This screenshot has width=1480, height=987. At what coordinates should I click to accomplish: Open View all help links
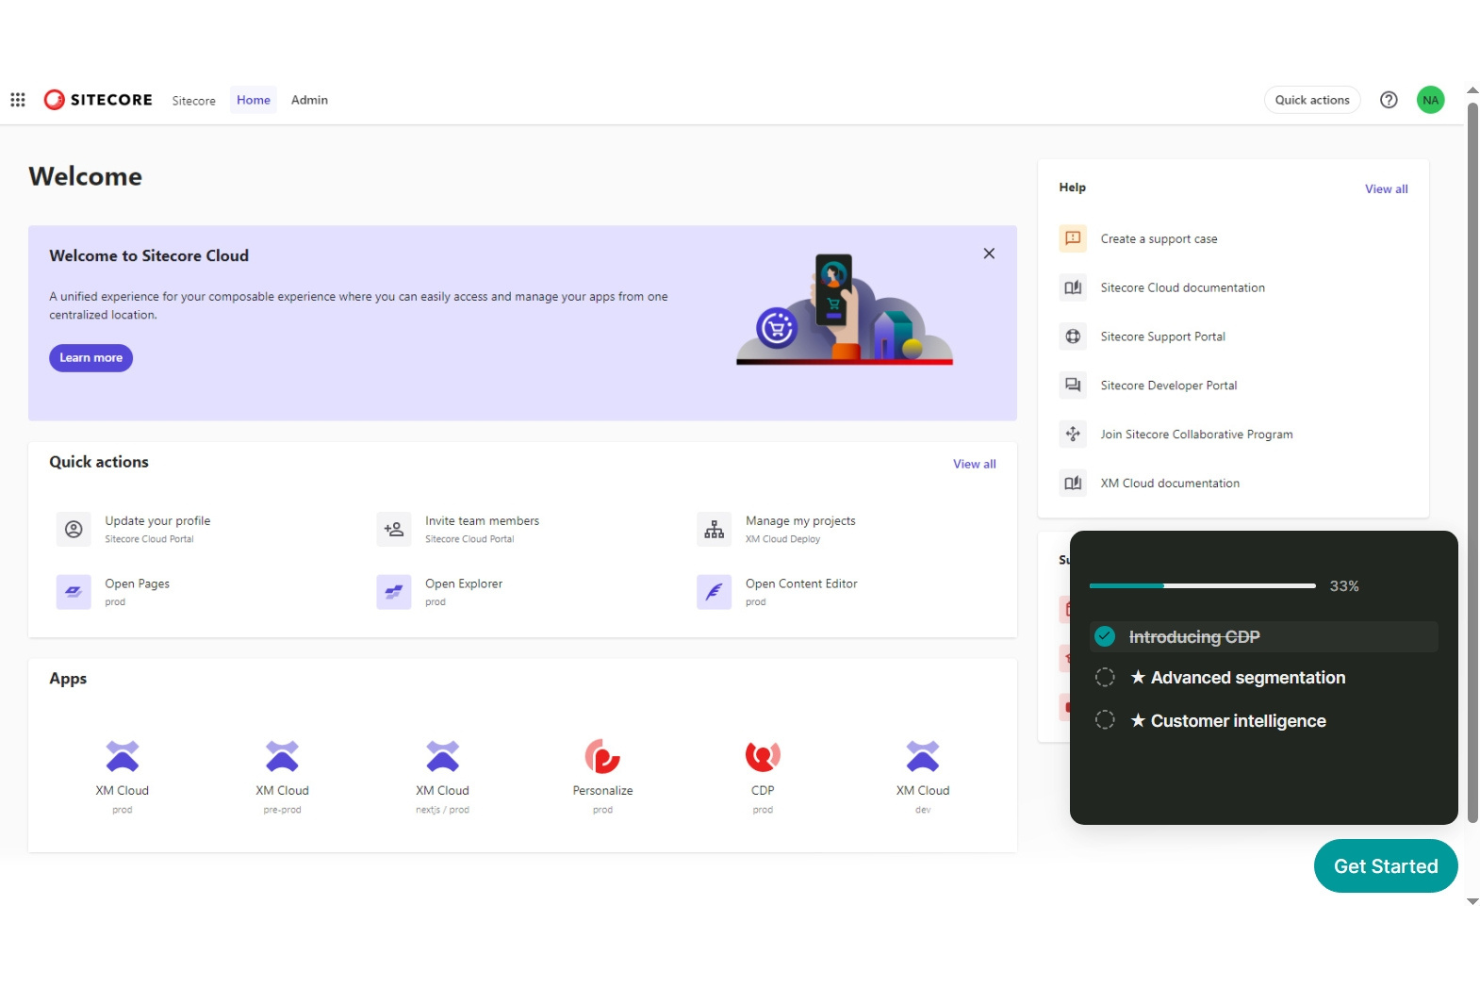(1385, 188)
